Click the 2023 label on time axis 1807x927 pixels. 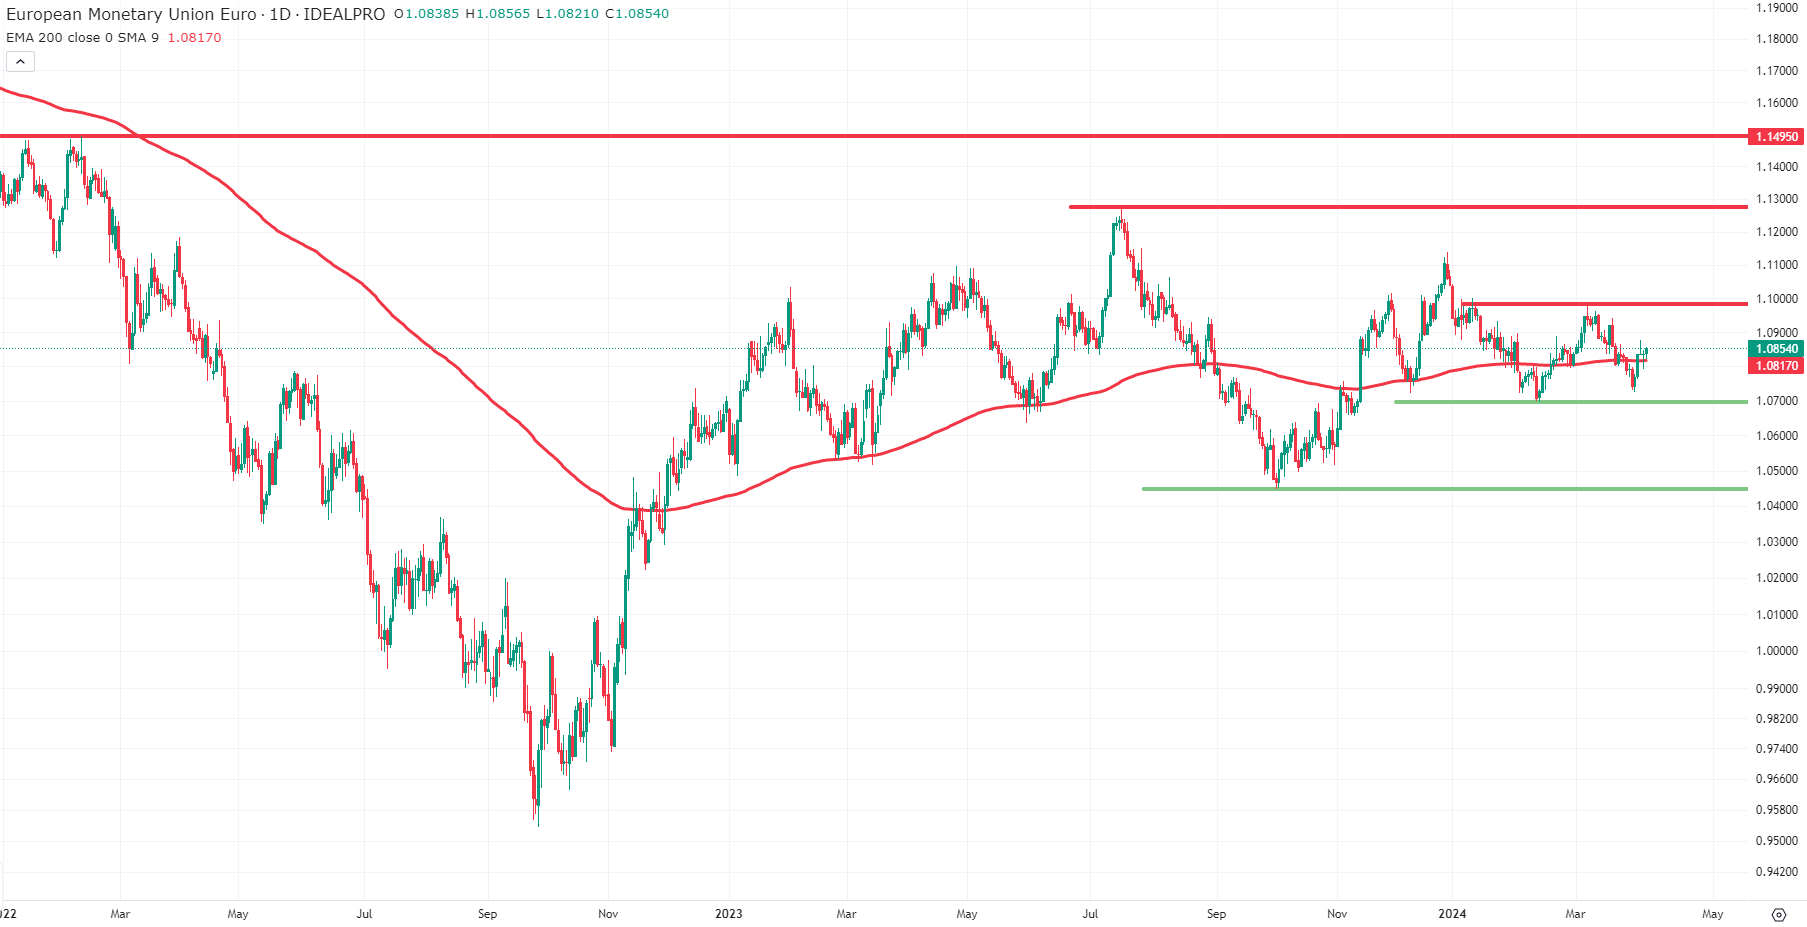(729, 914)
